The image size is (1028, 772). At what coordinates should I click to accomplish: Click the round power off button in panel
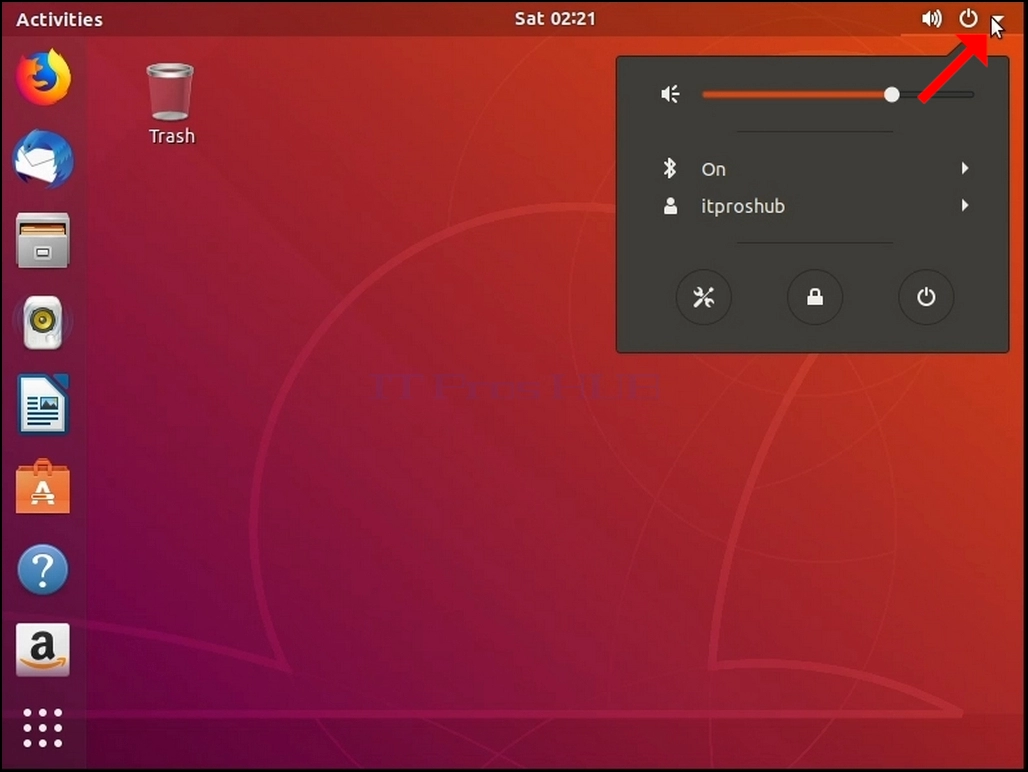[926, 297]
